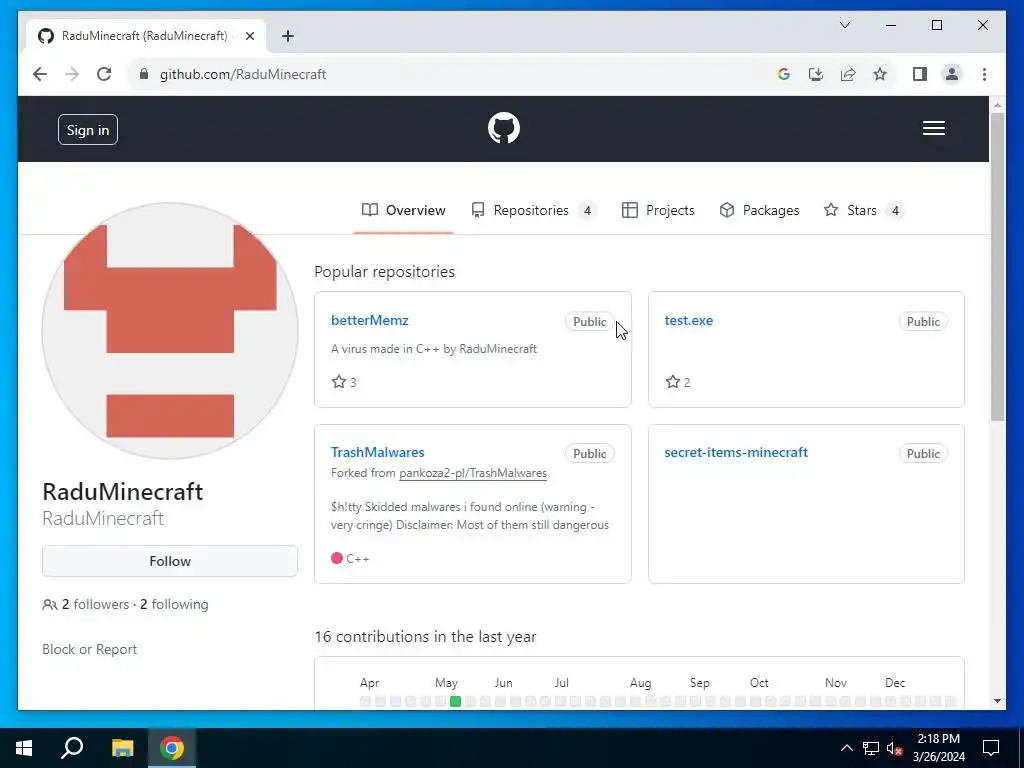
Task: Open the Projects tab
Action: (658, 210)
